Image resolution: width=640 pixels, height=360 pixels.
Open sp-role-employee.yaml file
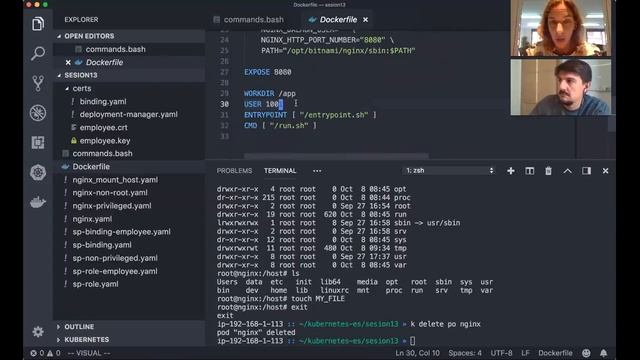tap(115, 271)
